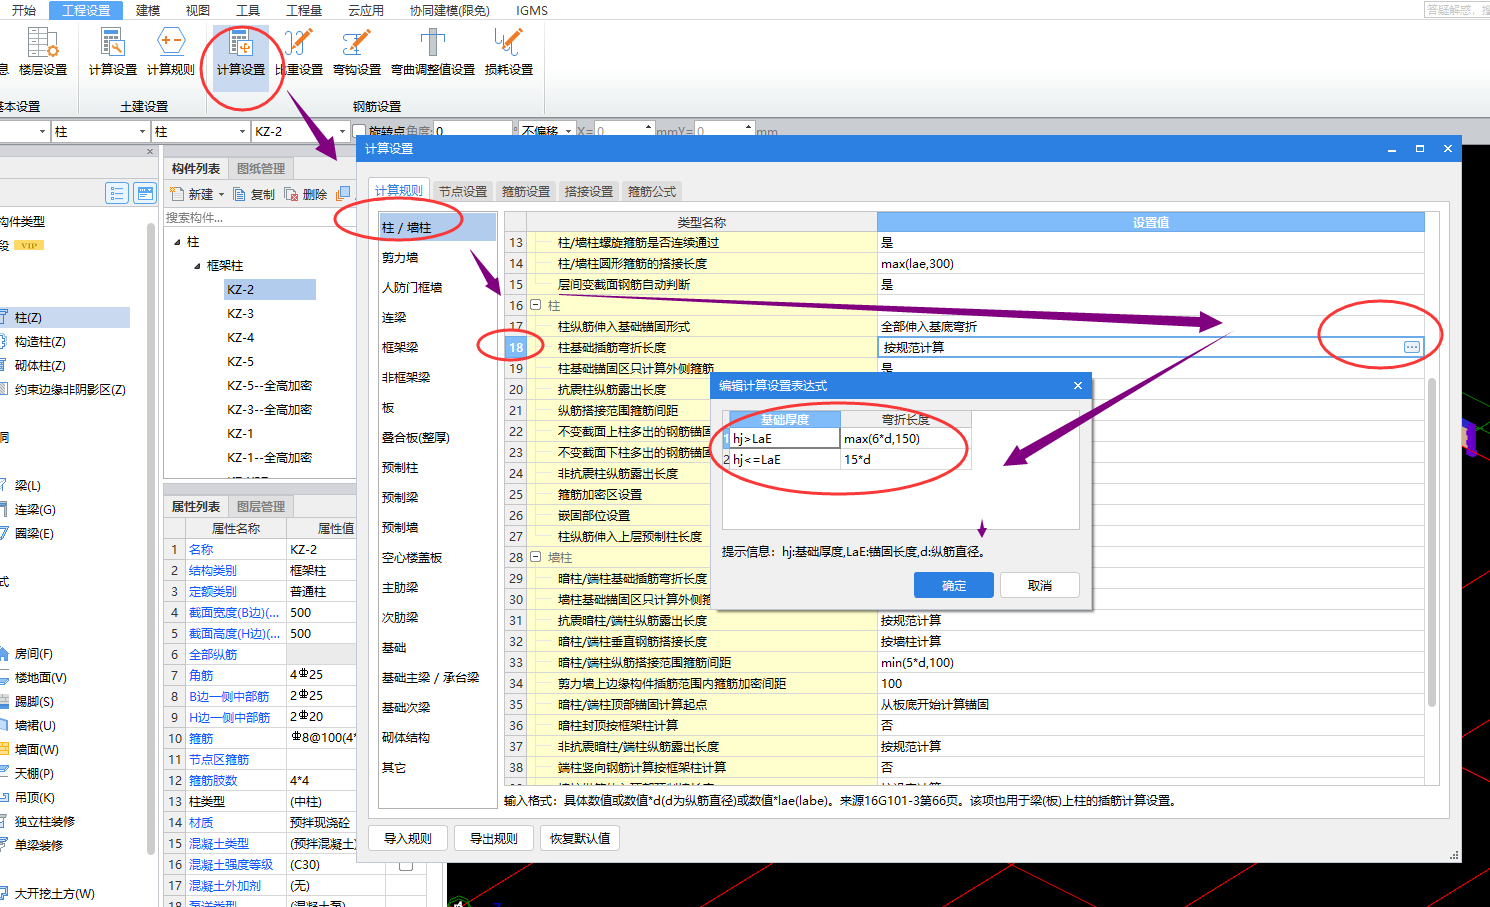1490x907 pixels.
Task: Select 墙面(W) component type
Action: coord(37,749)
